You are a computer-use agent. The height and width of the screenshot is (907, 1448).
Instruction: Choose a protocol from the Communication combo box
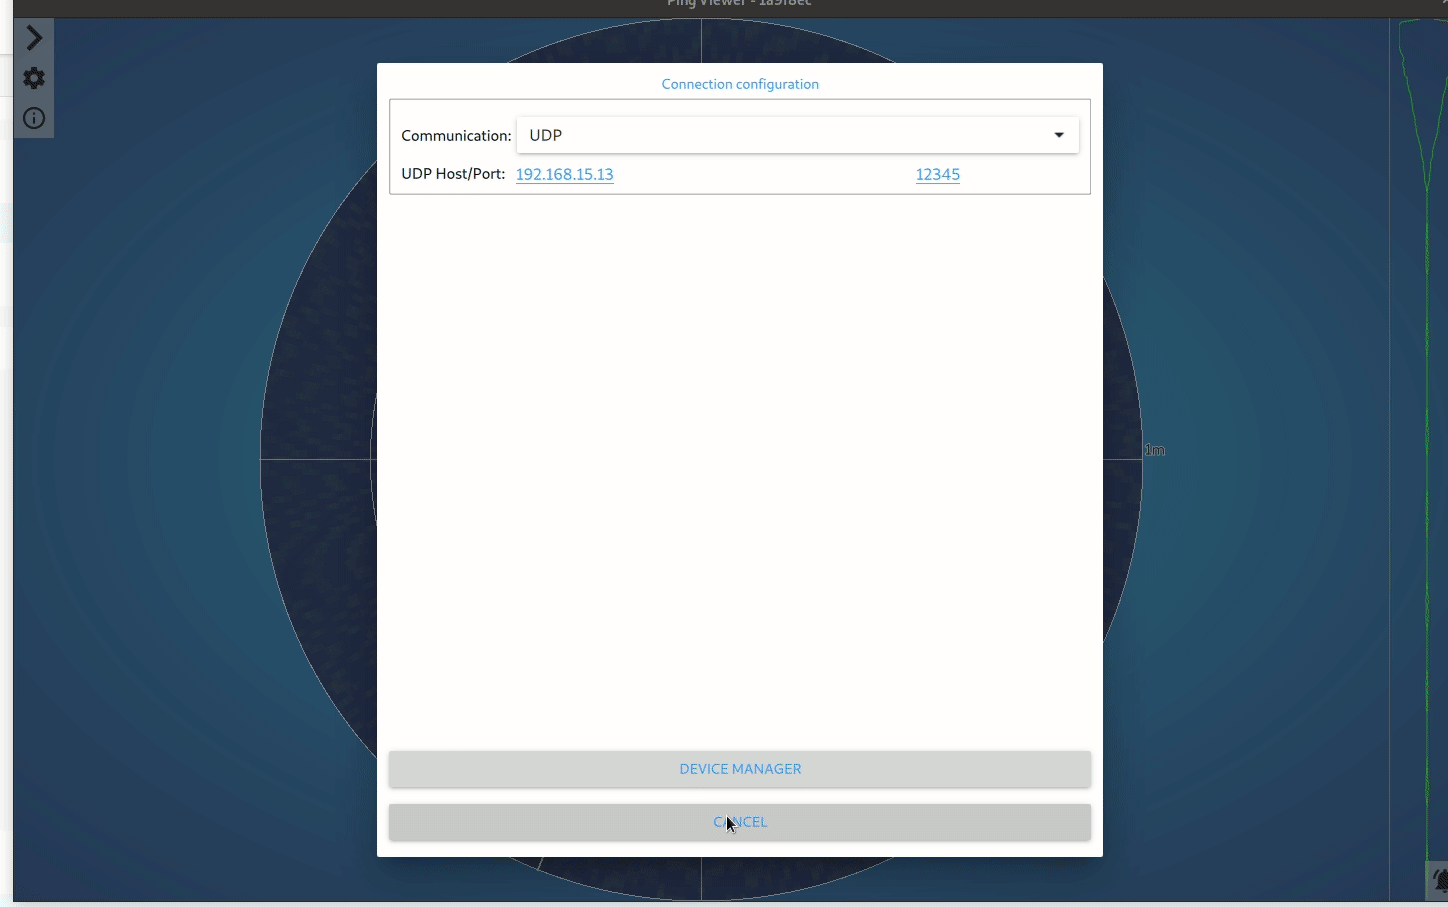pos(795,135)
